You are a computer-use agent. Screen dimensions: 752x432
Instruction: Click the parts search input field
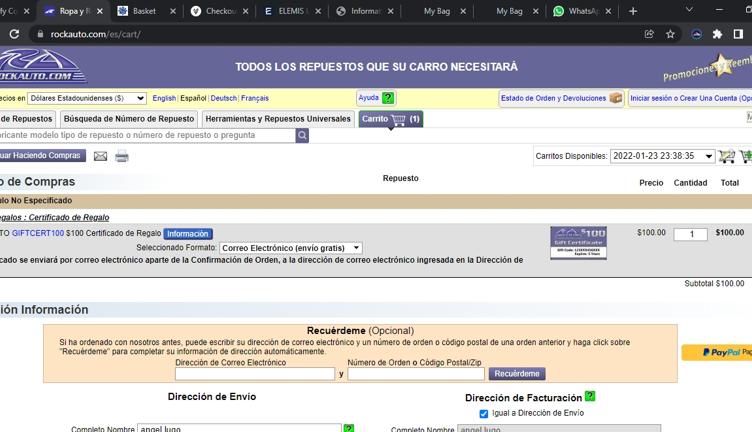148,135
